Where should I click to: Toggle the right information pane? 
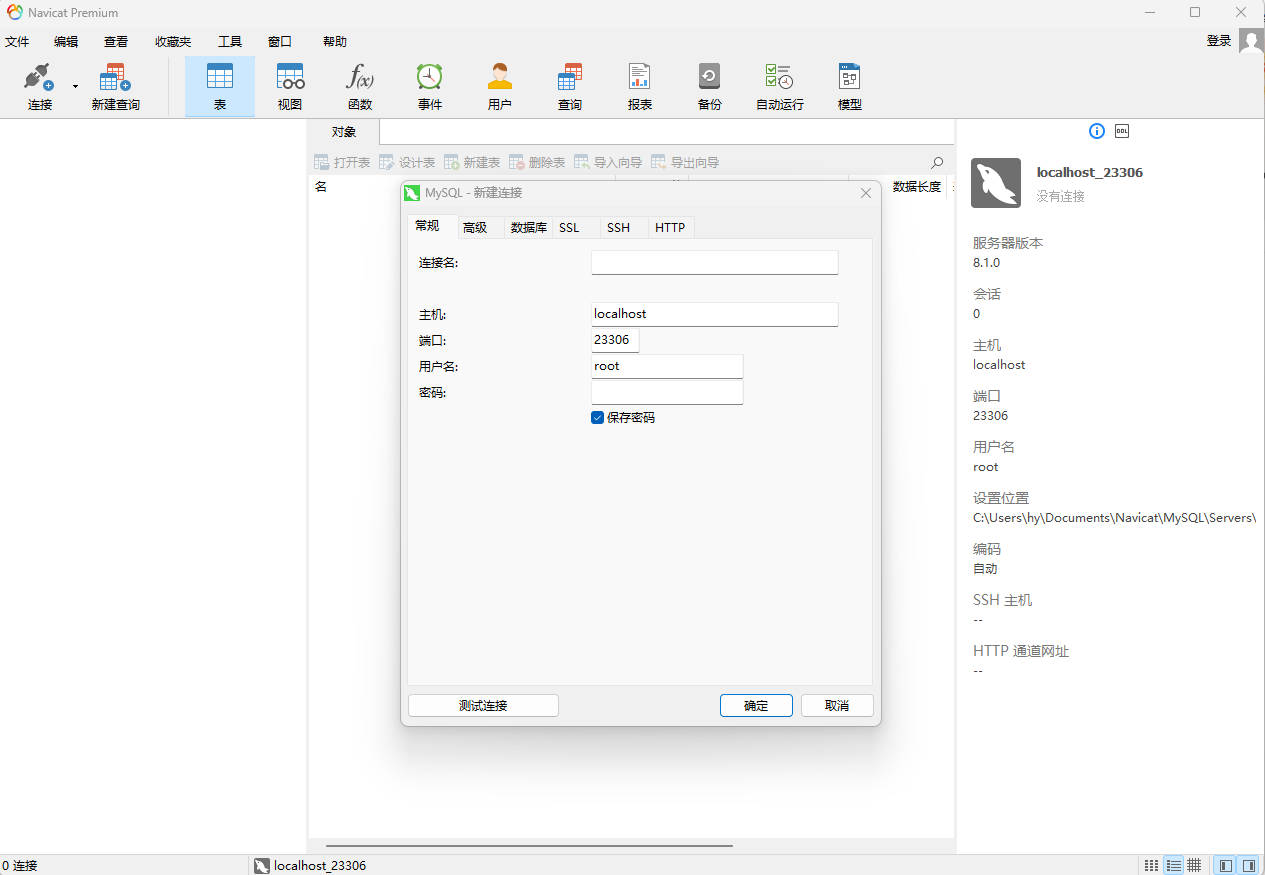(x=1249, y=865)
